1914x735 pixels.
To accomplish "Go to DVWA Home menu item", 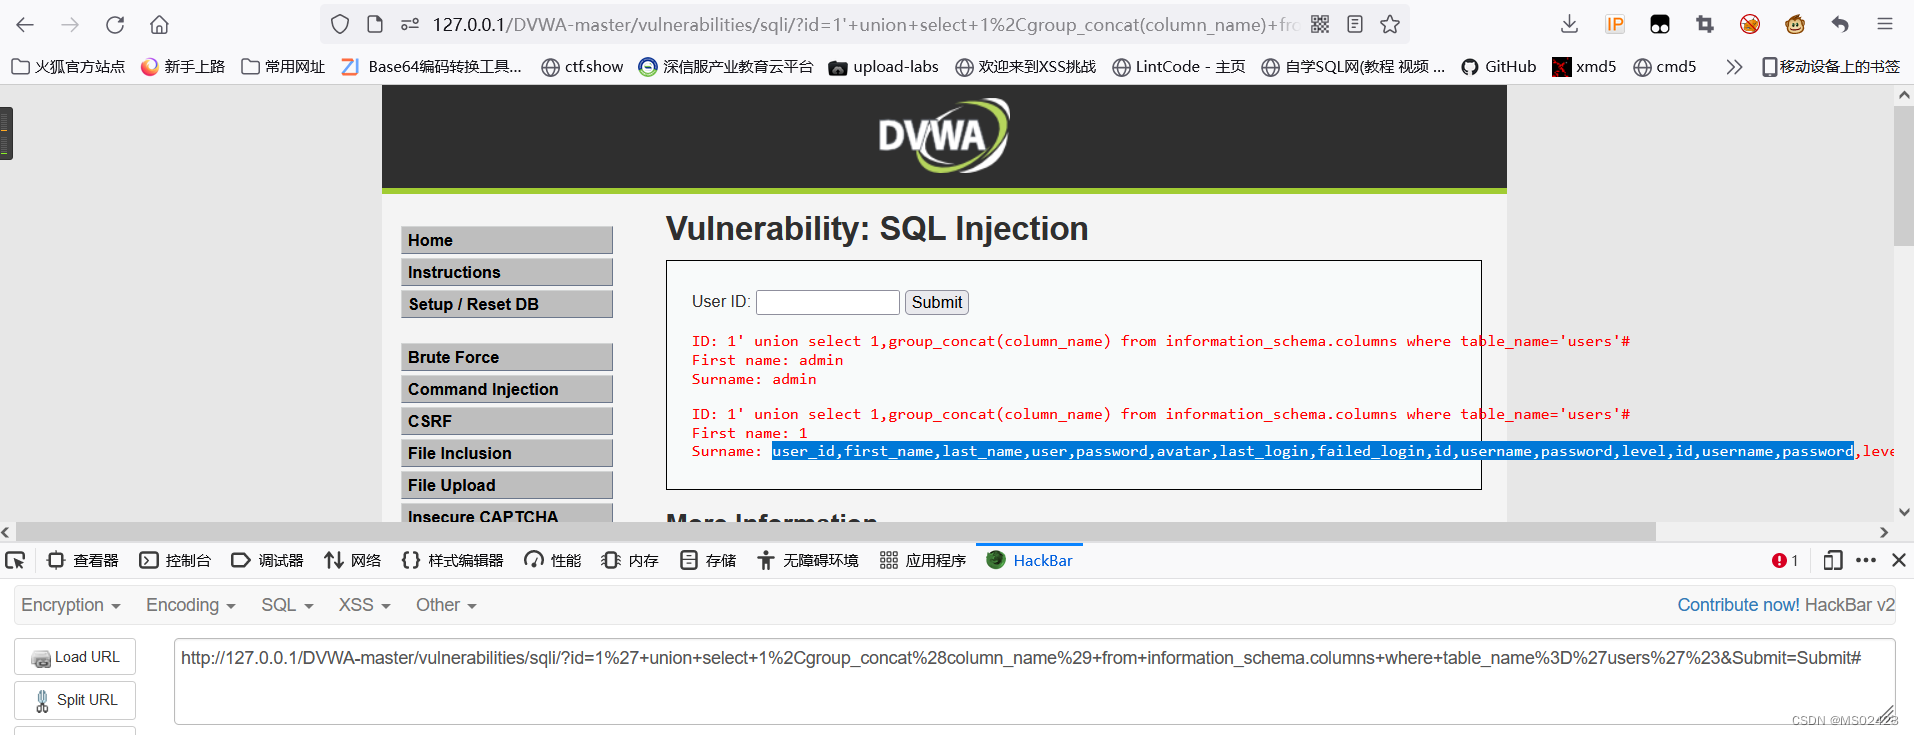I will (x=507, y=240).
